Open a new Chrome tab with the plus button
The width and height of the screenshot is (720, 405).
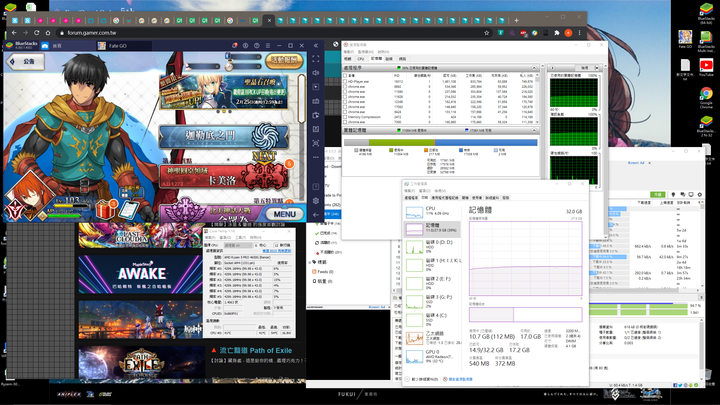(x=516, y=20)
